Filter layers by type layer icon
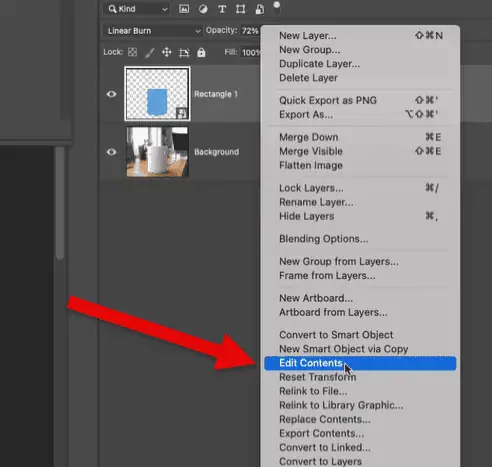 pos(222,9)
